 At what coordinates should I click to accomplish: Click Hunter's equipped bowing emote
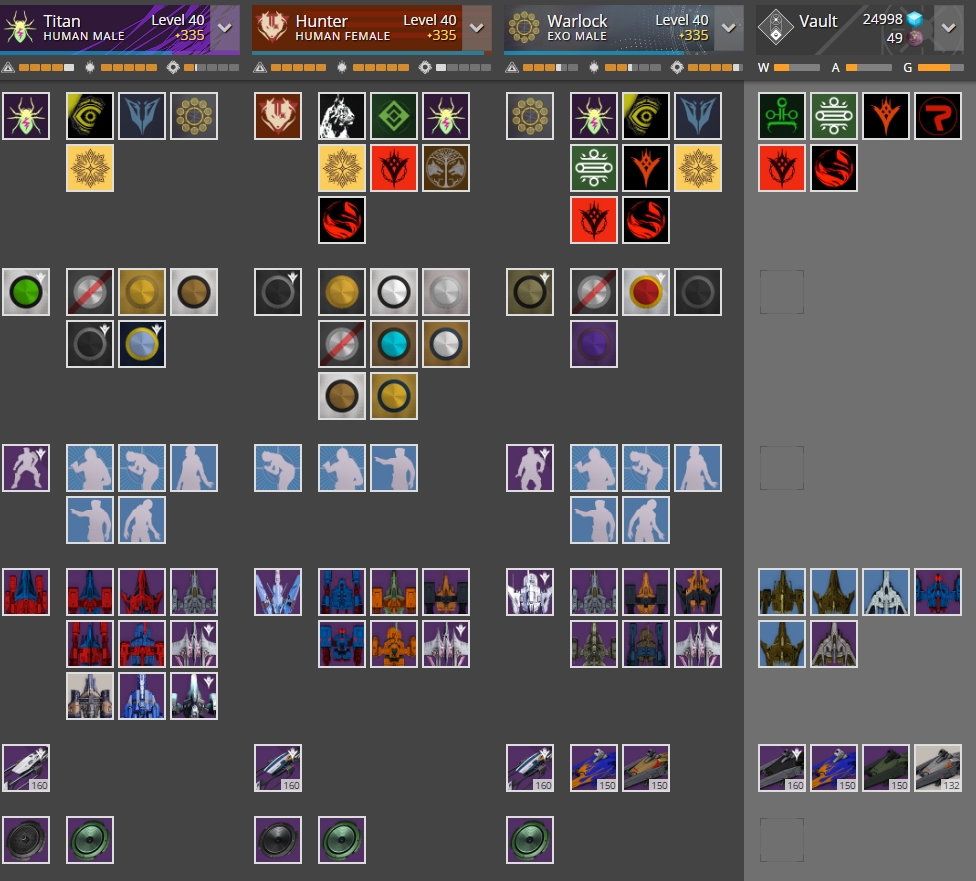[278, 468]
